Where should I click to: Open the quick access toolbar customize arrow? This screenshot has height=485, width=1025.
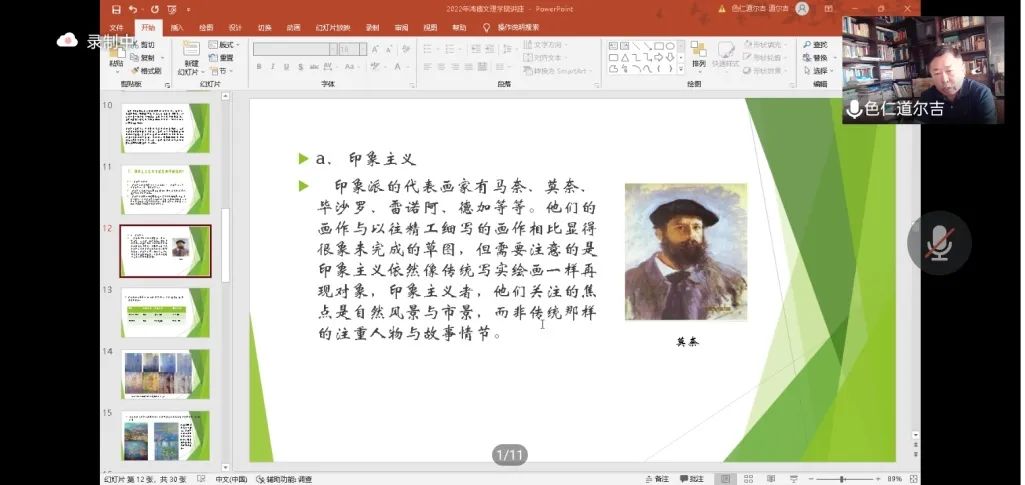(188, 10)
